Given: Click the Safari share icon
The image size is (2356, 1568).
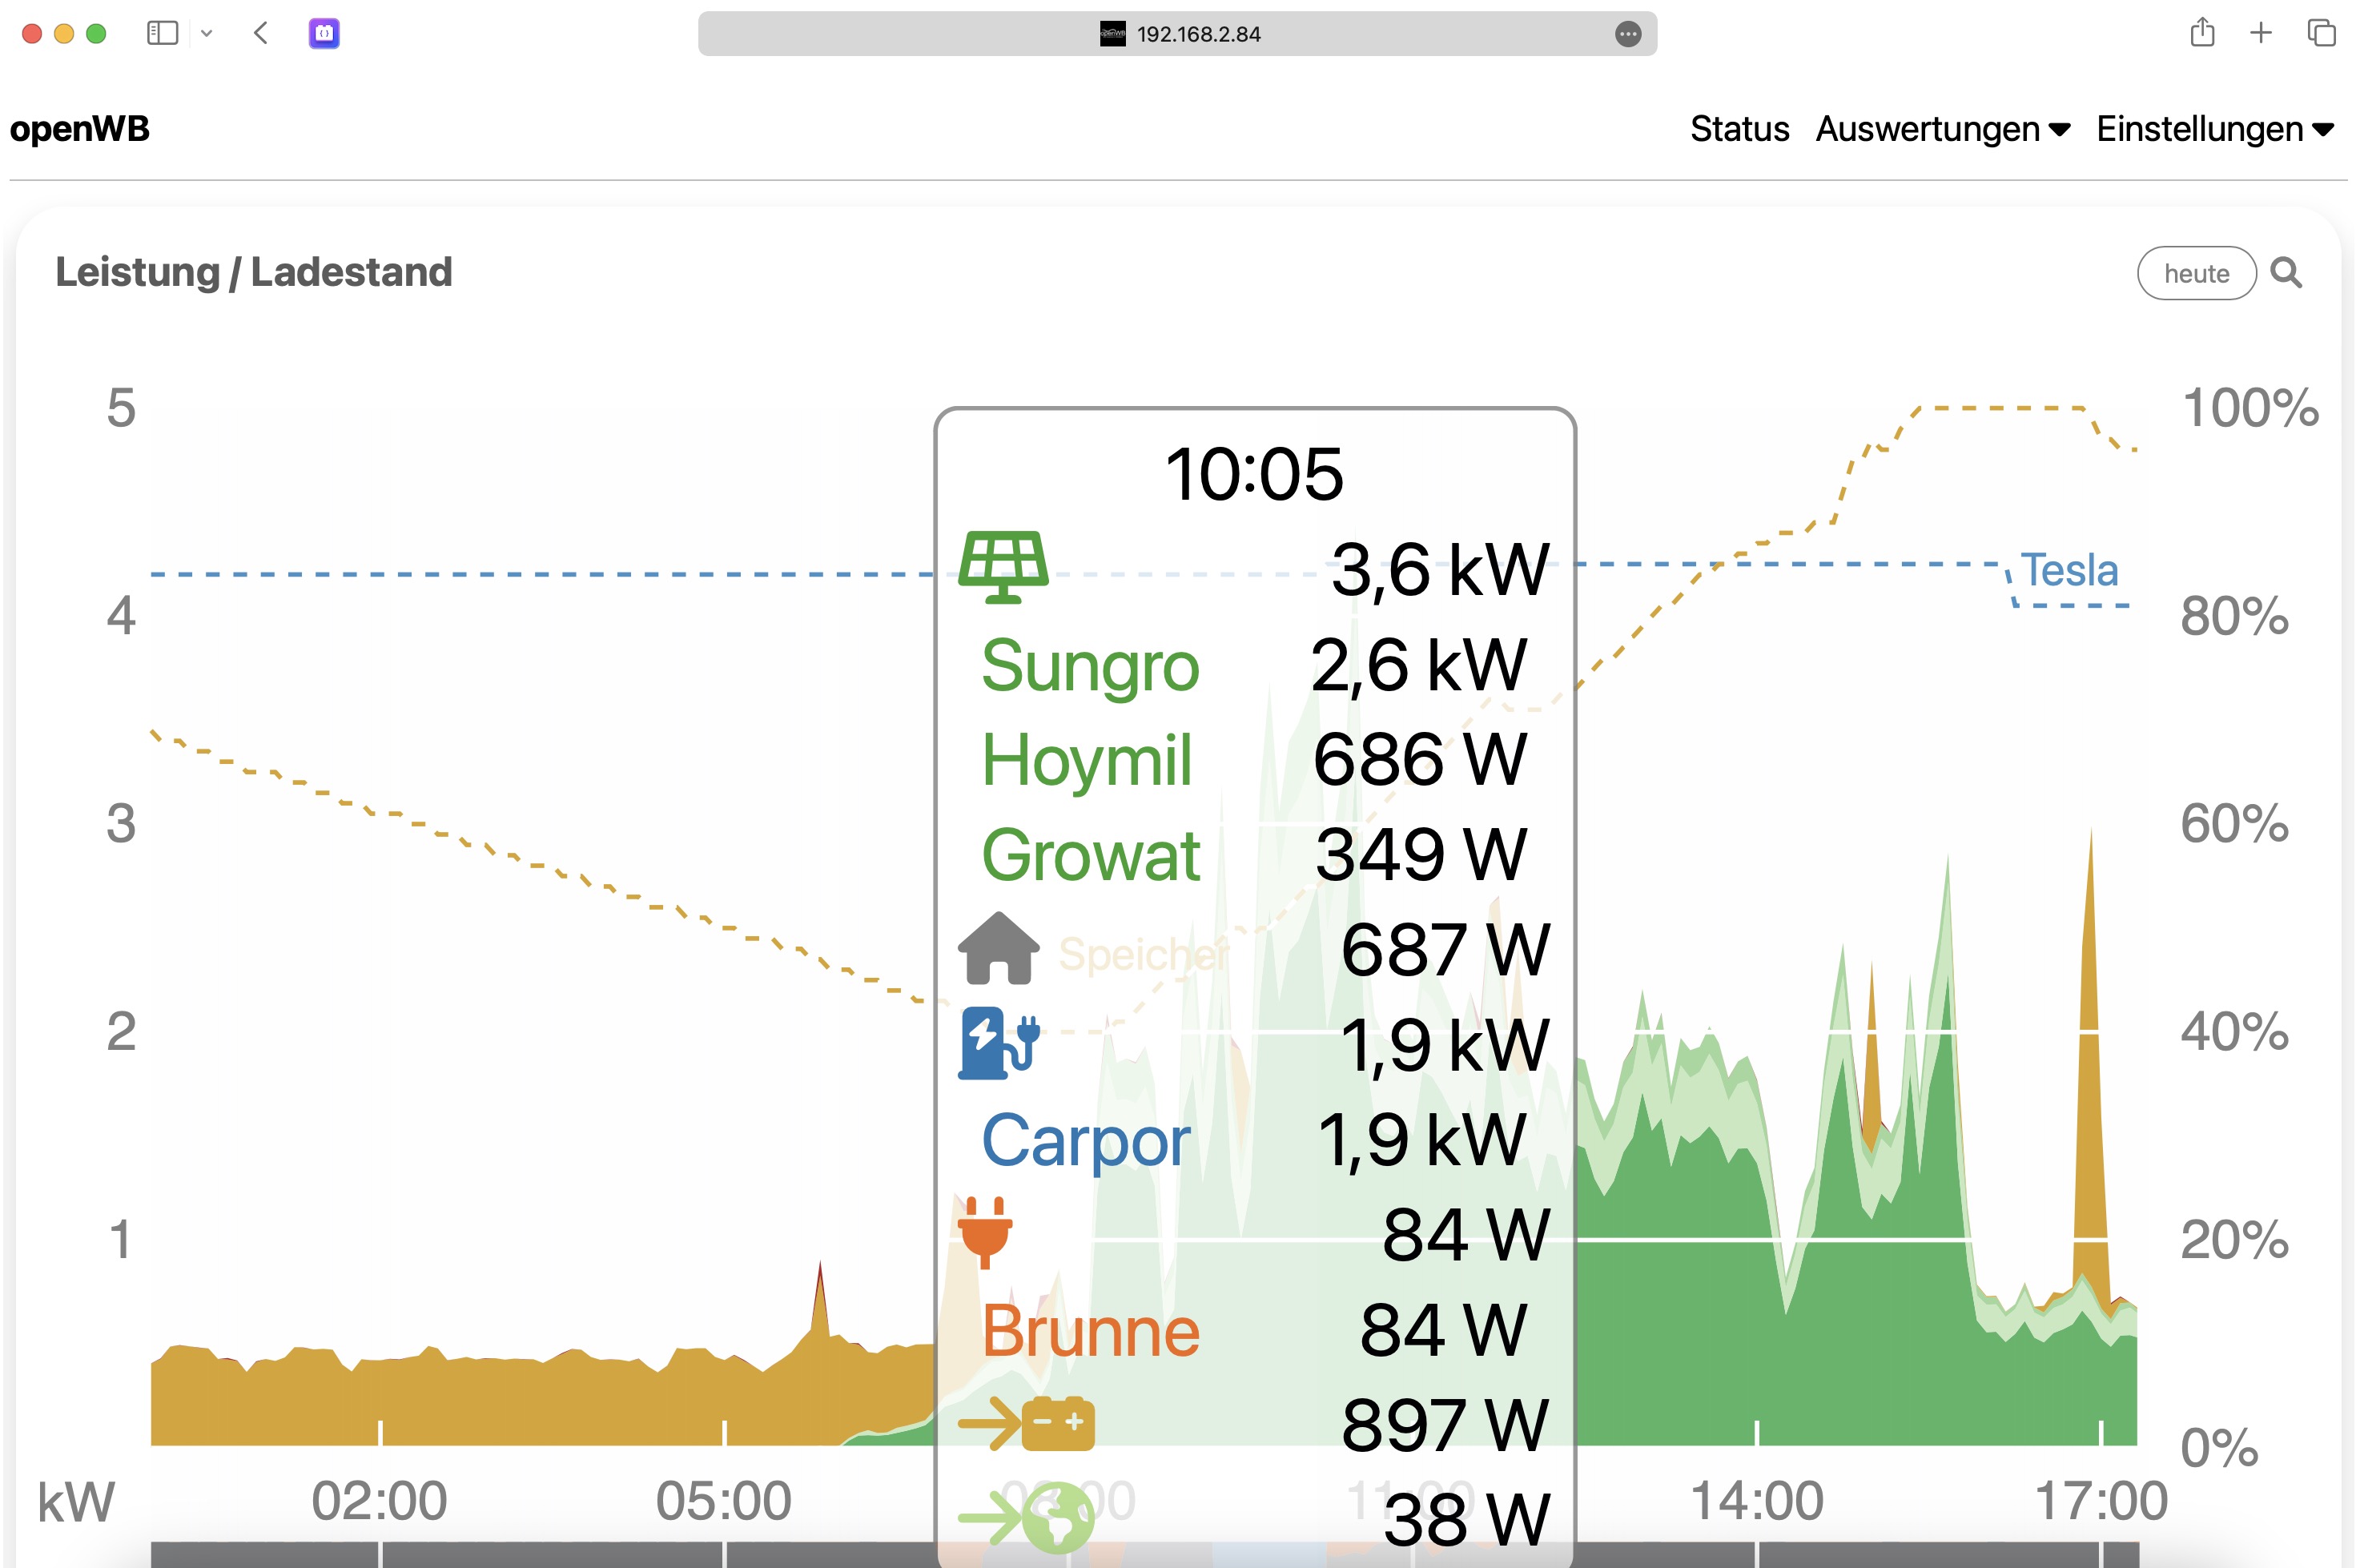Looking at the screenshot, I should click(x=2202, y=33).
